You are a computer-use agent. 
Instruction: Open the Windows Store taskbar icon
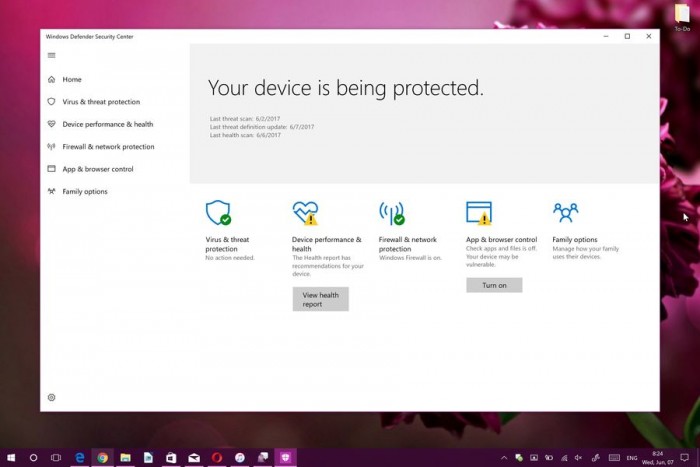pos(171,458)
